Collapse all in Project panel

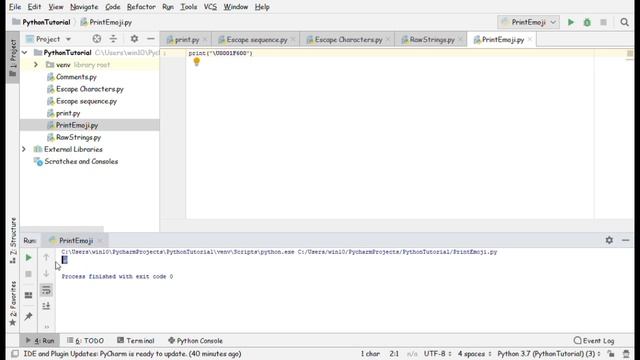113,39
